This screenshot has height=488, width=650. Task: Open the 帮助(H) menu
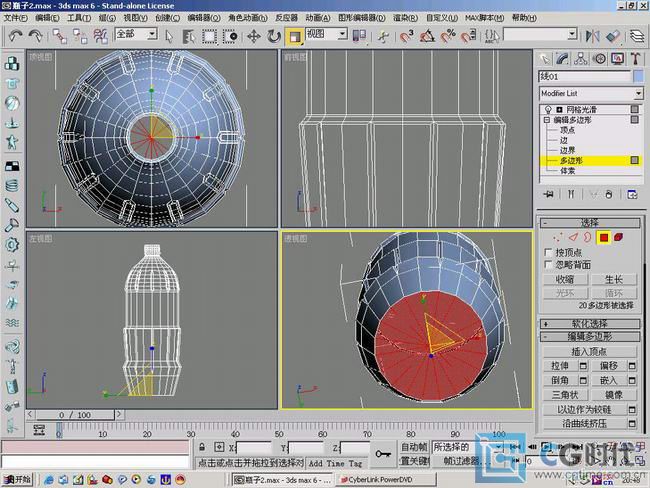524,18
